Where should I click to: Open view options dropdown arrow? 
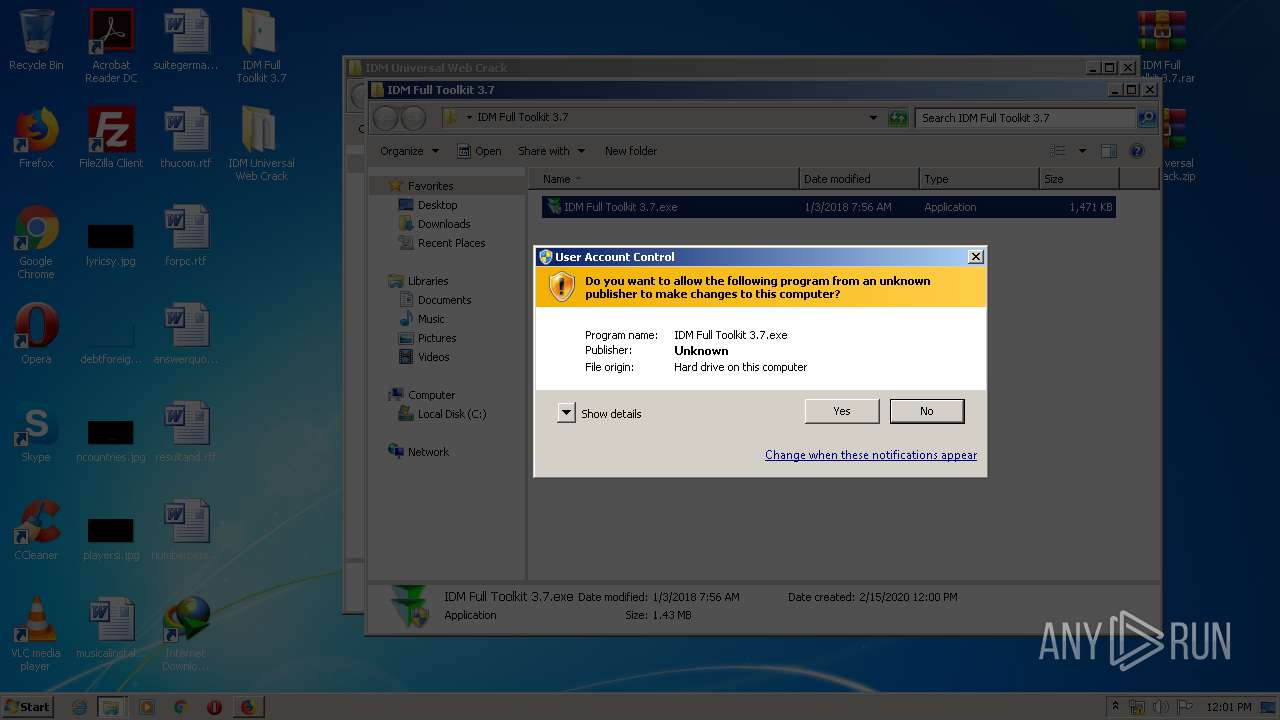tap(1082, 151)
